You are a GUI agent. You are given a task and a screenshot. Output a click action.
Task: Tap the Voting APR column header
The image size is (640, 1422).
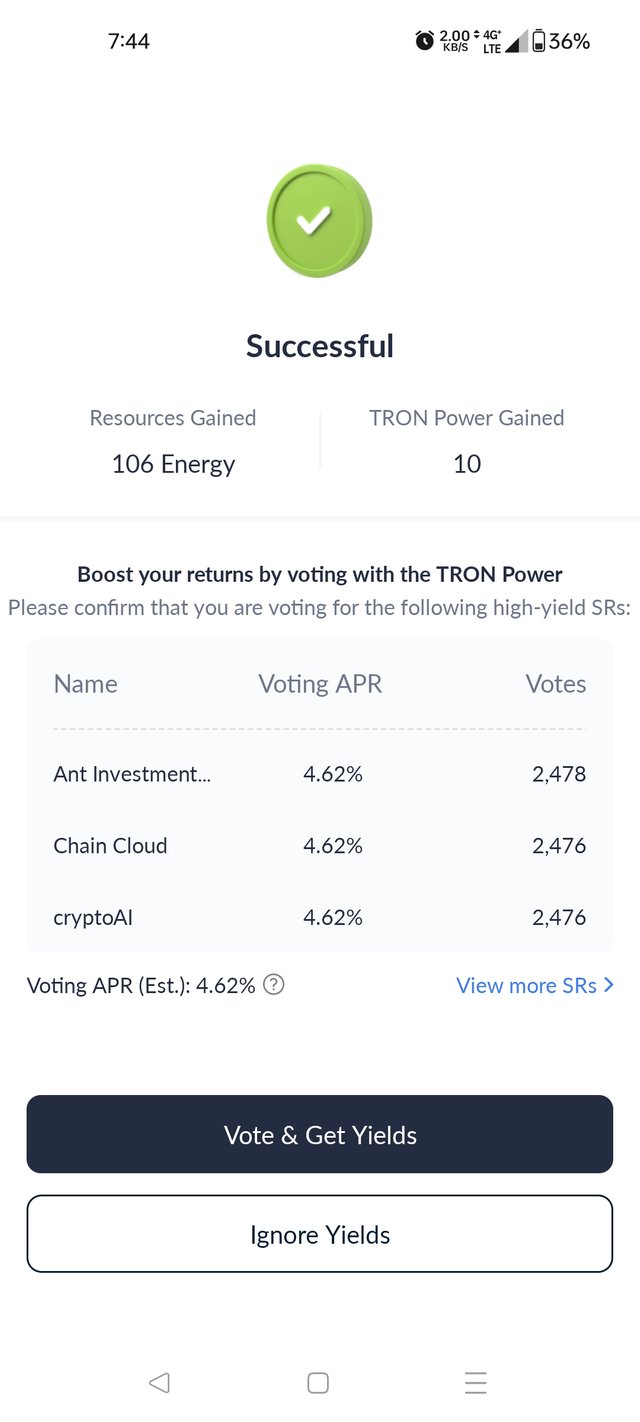[x=320, y=684]
